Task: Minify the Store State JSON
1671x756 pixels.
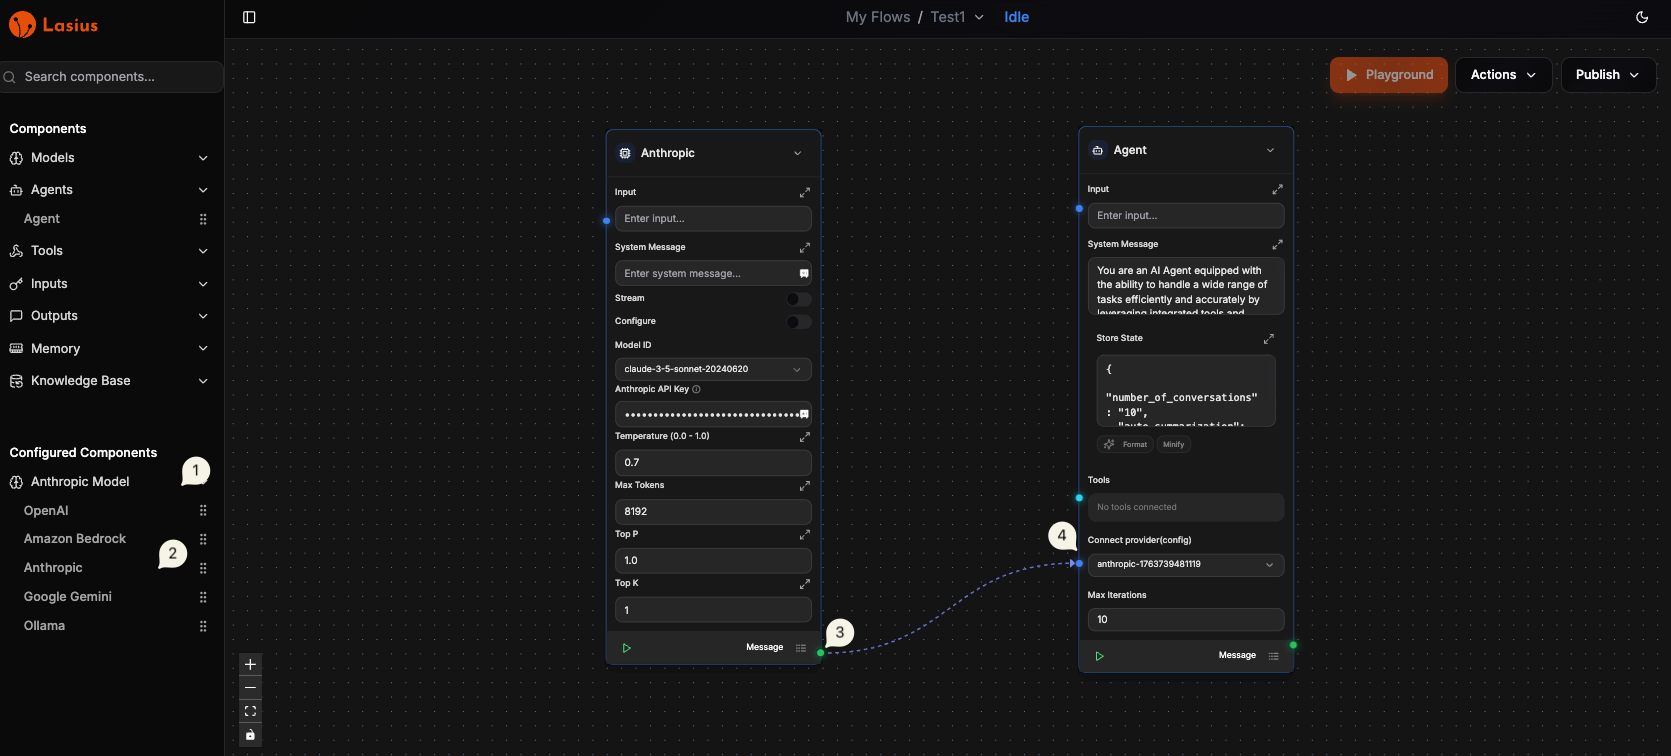Action: (x=1174, y=445)
